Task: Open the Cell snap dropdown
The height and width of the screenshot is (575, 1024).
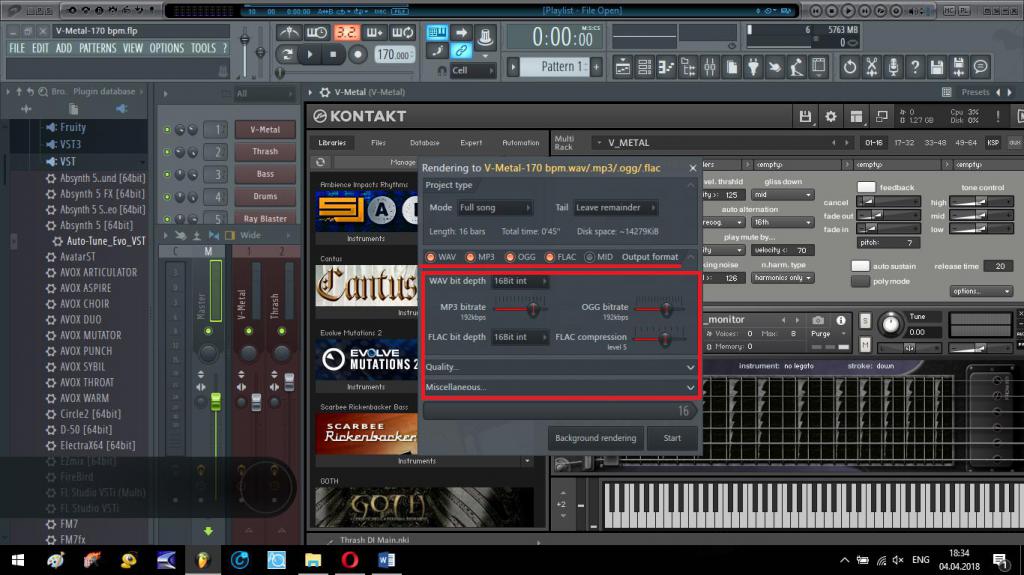Action: pyautogui.click(x=473, y=70)
